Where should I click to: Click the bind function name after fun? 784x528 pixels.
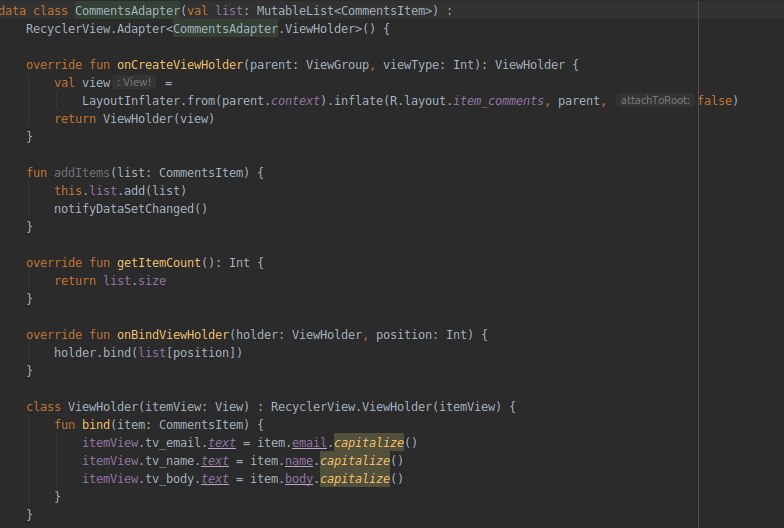(96, 424)
